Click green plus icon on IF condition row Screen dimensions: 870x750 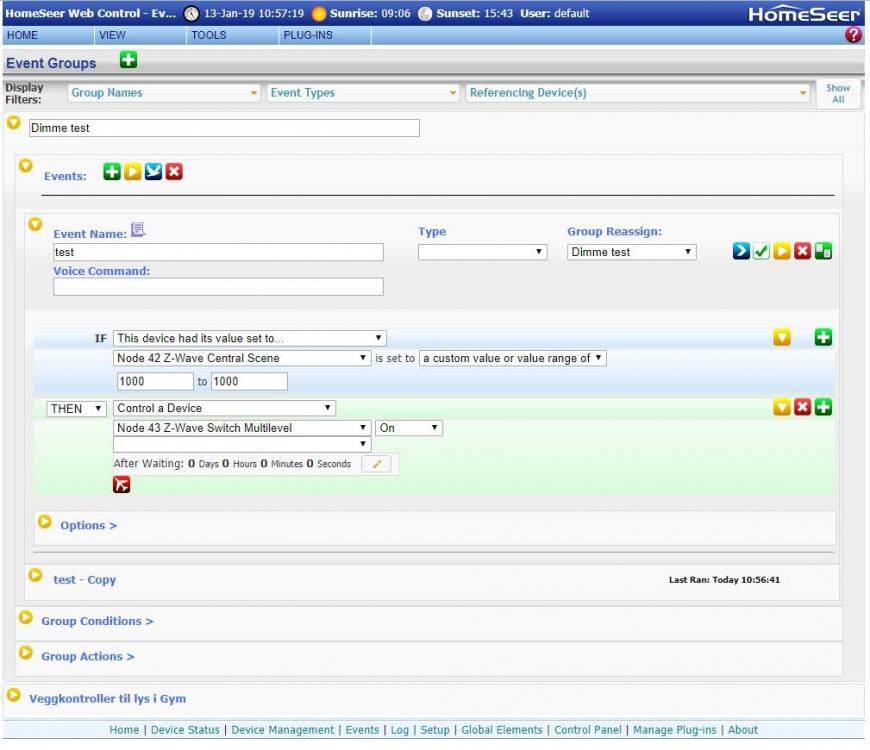[823, 338]
